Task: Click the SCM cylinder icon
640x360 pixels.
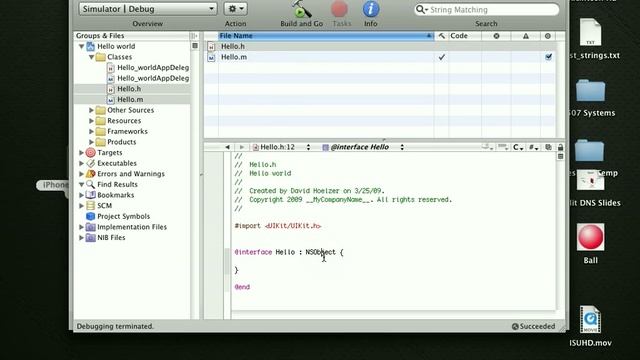Action: coord(91,206)
